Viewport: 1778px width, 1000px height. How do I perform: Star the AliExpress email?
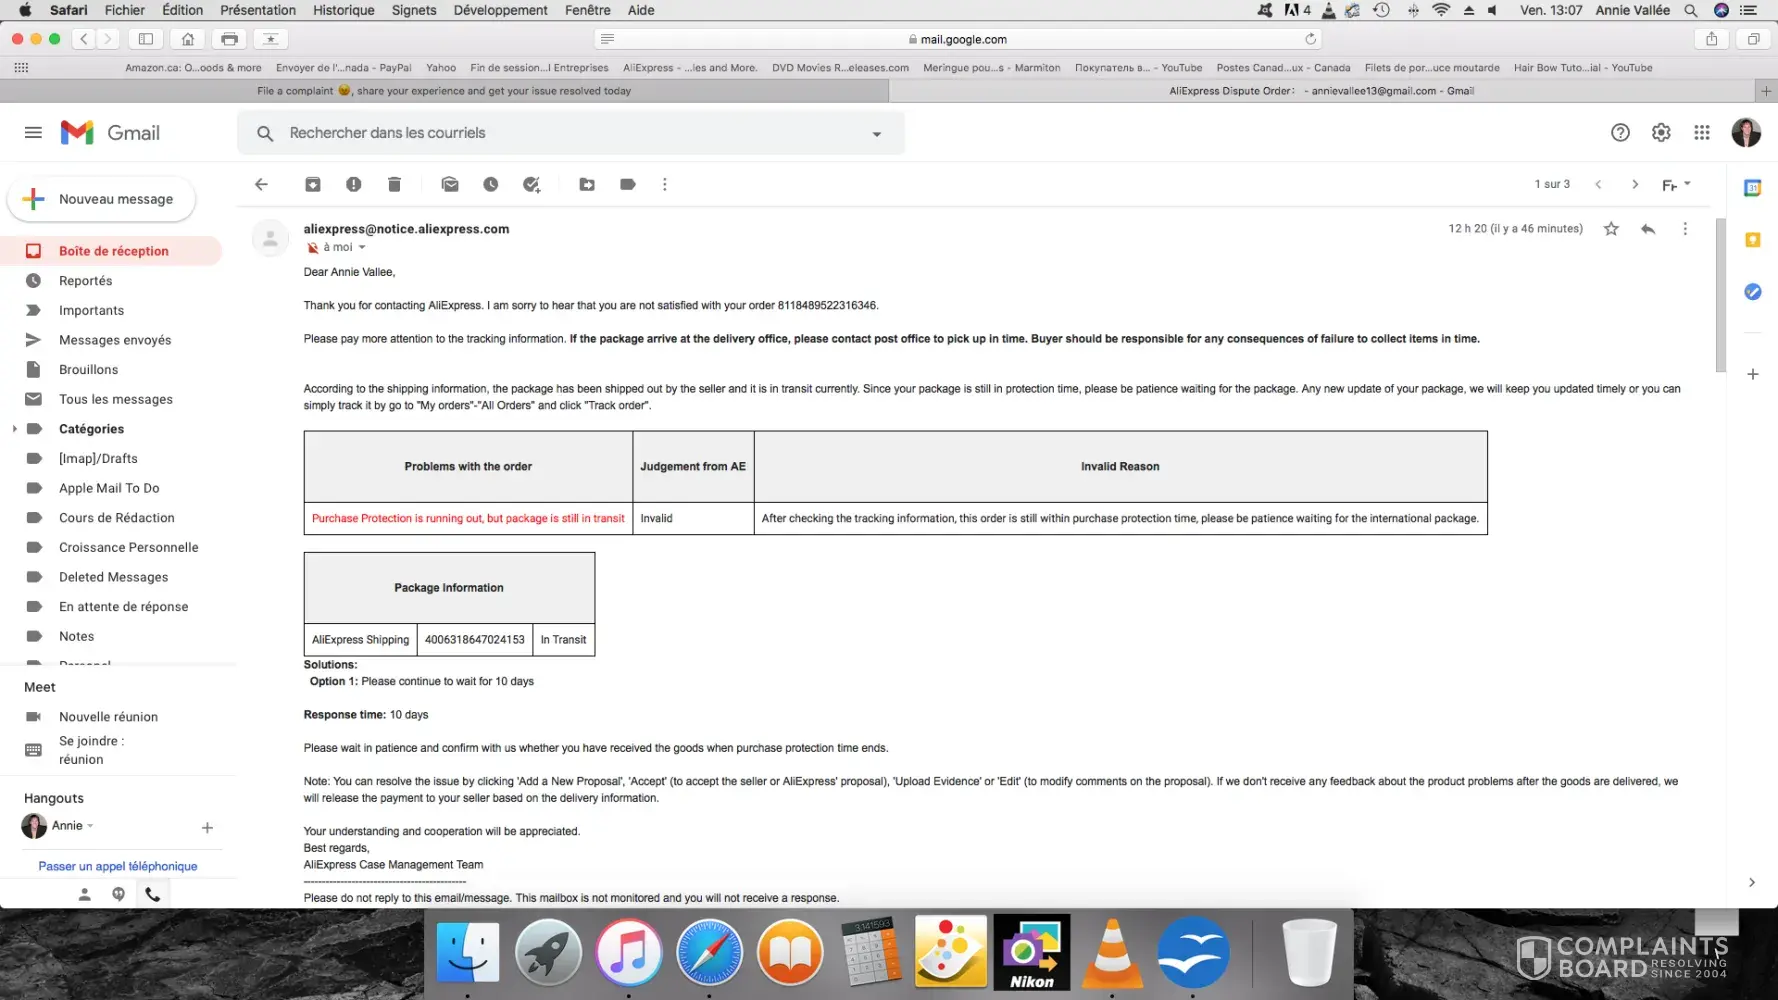click(x=1611, y=229)
